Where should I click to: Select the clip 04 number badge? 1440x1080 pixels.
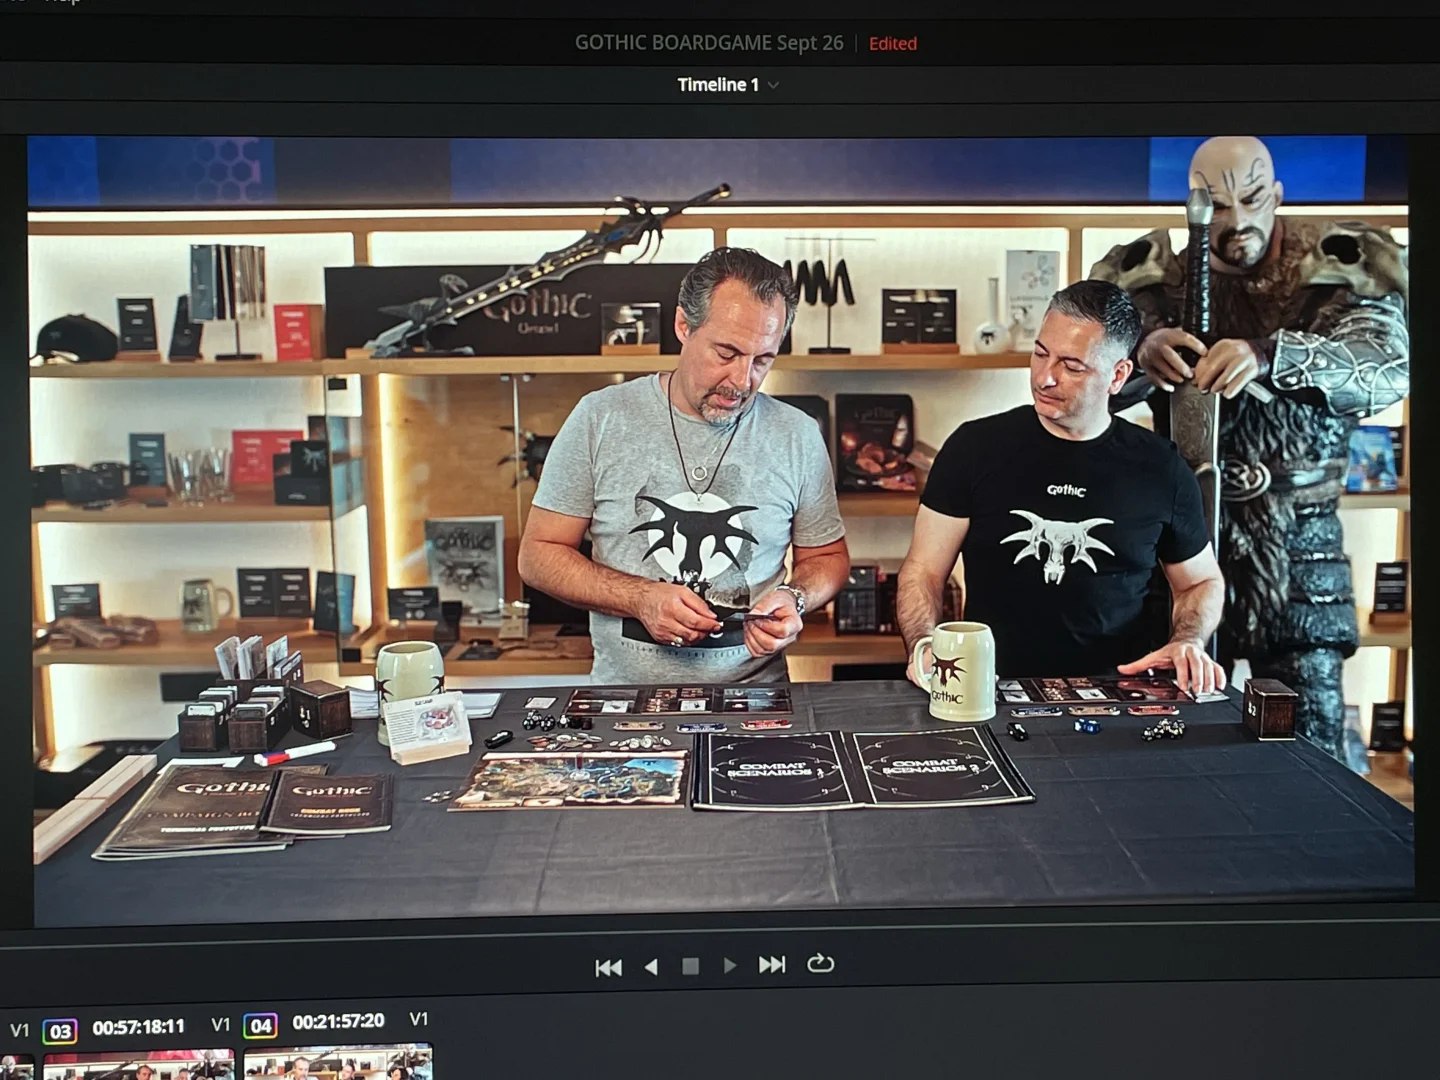click(x=260, y=1025)
